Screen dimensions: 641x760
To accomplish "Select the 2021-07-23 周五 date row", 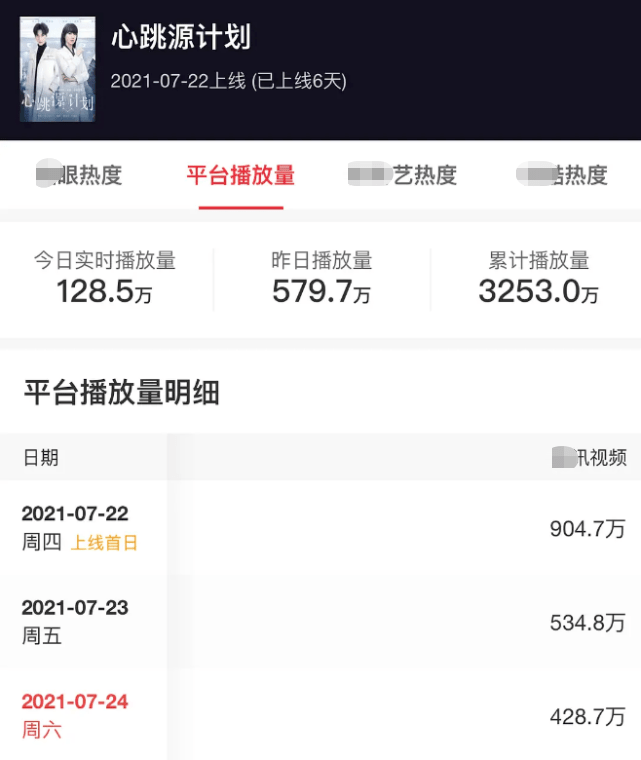I will (320, 622).
